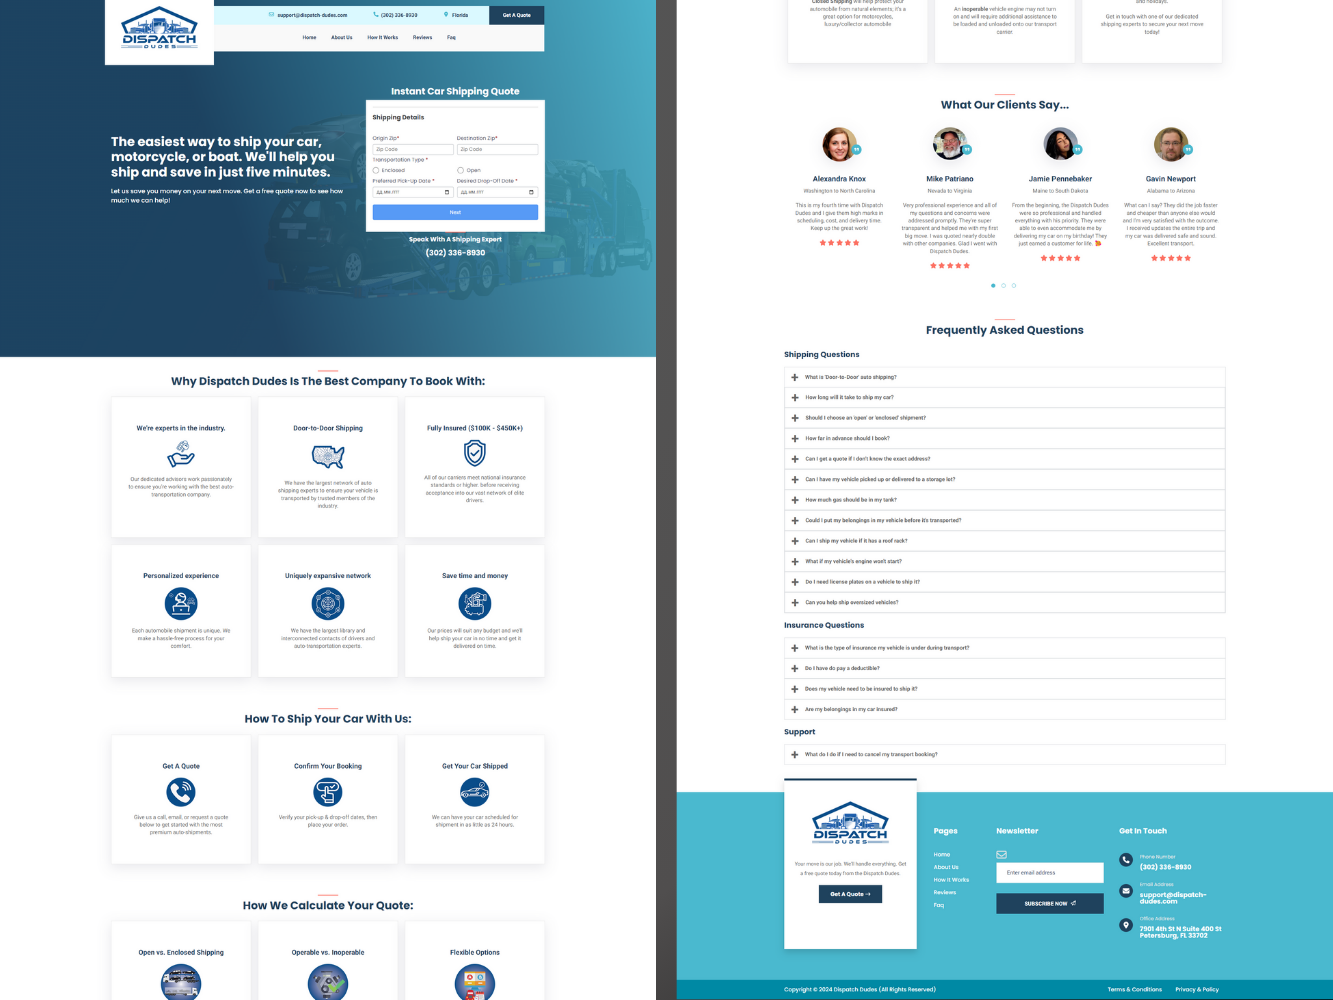Click the Uniquely expansive network icon
The width and height of the screenshot is (1333, 1000).
328,603
